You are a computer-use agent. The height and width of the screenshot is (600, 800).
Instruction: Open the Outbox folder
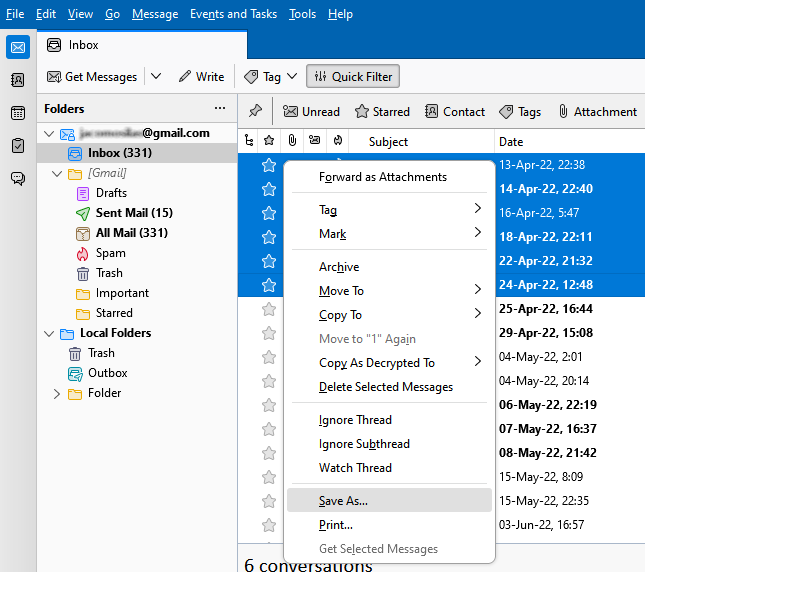click(x=108, y=373)
